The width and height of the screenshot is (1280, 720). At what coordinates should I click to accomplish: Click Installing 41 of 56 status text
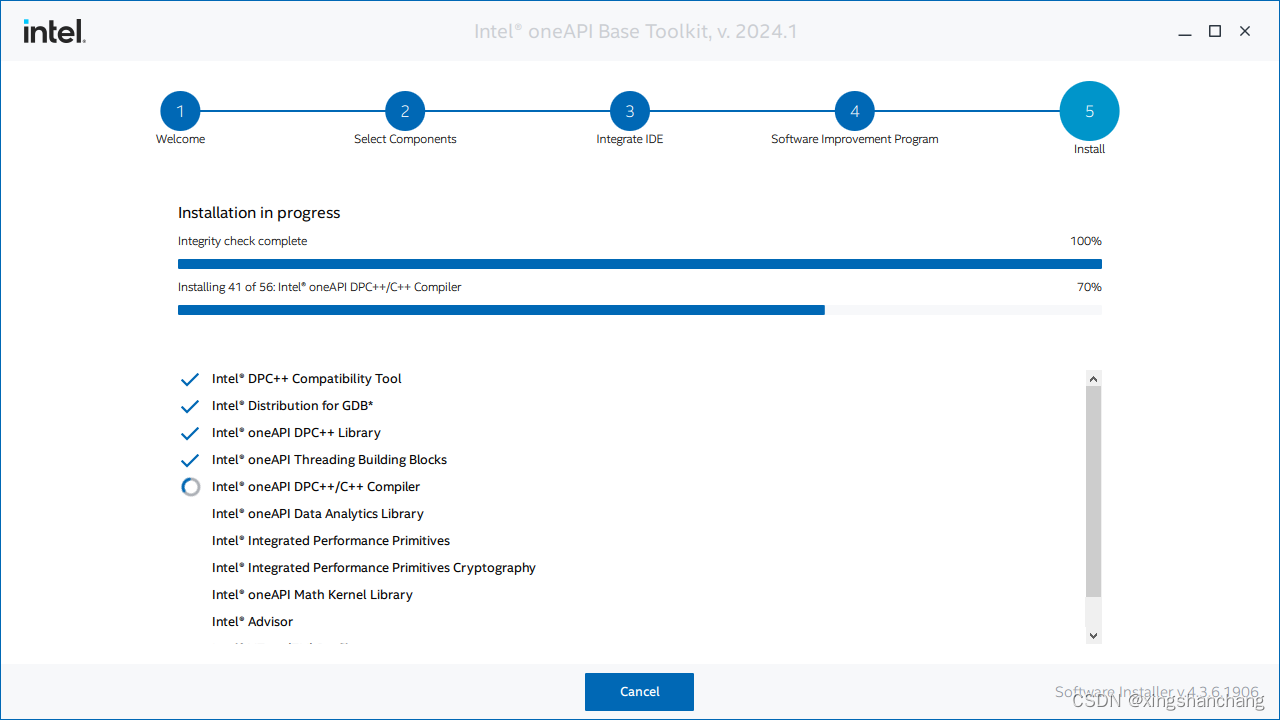tap(320, 287)
